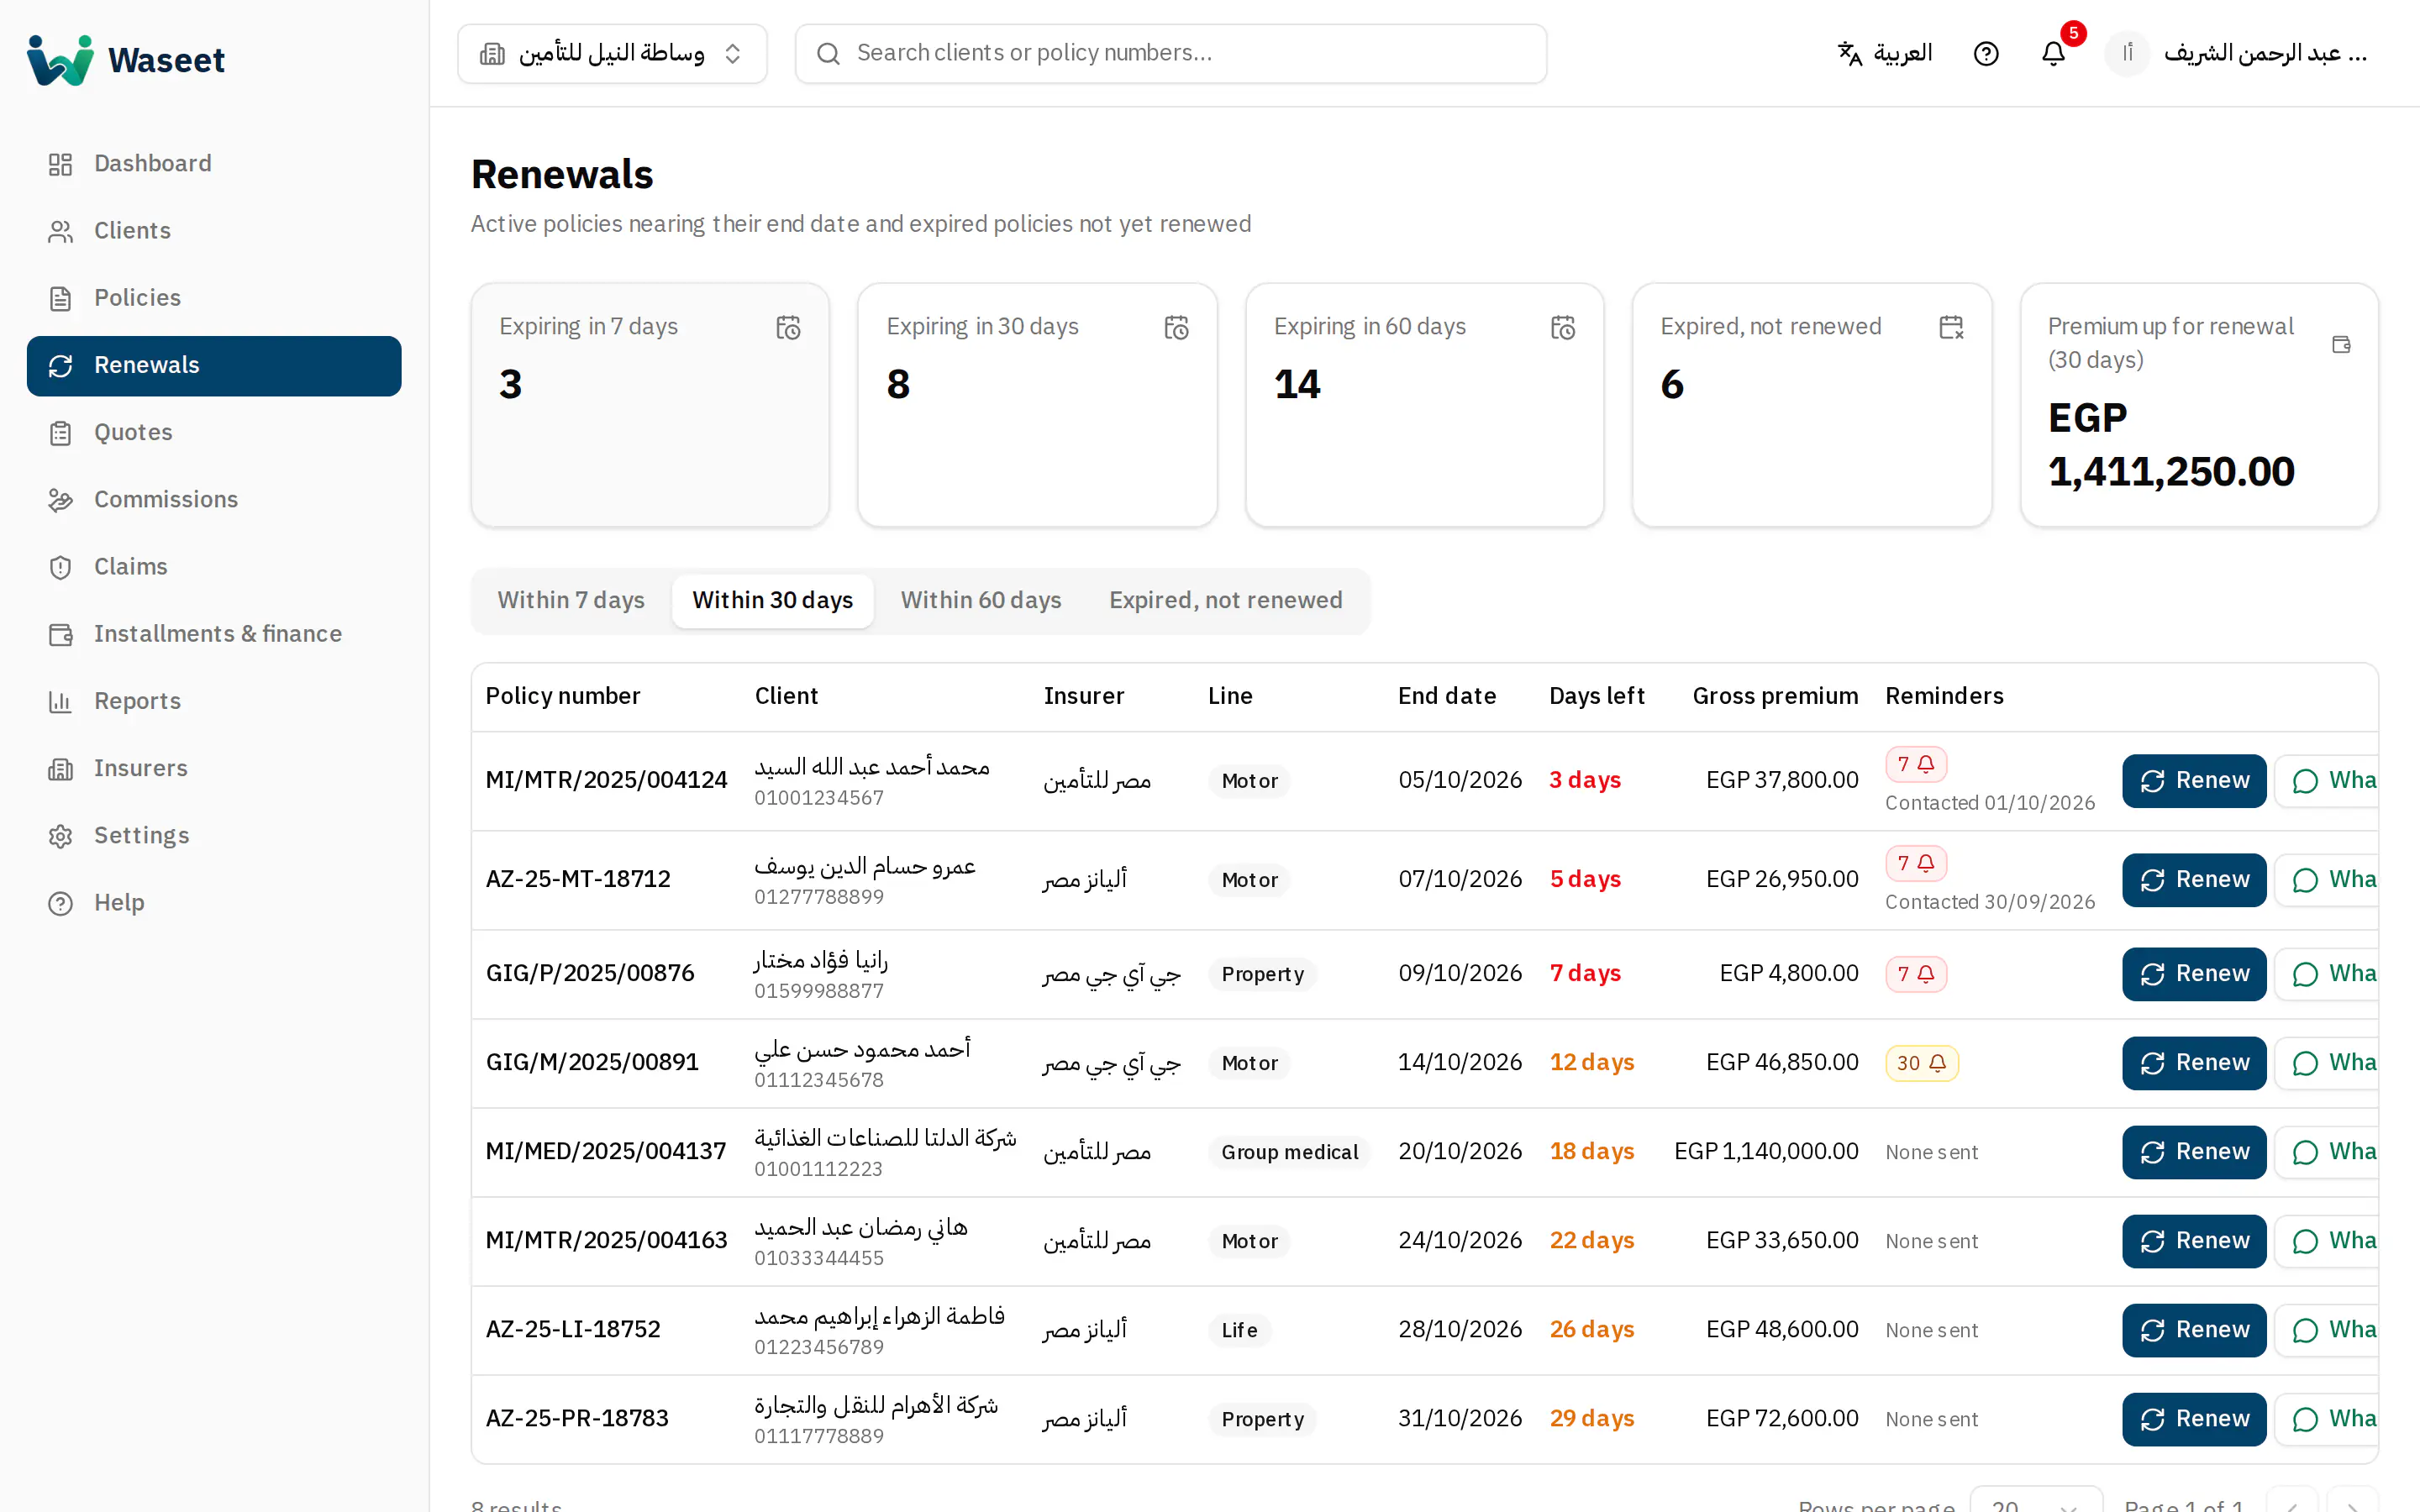Image resolution: width=2420 pixels, height=1512 pixels.
Task: Open notifications bell with 5 badge
Action: (2053, 53)
